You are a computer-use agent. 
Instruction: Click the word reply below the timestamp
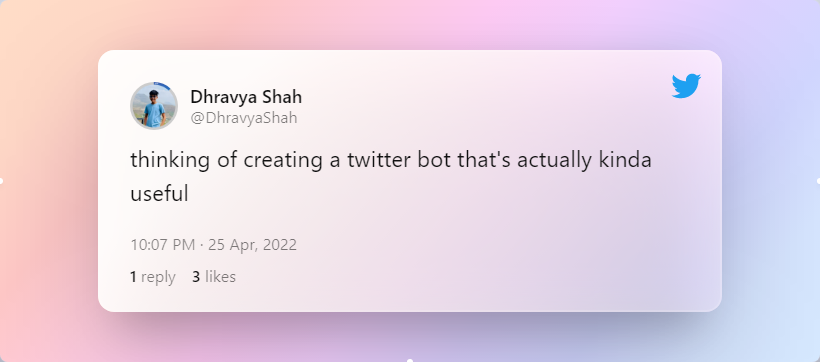click(x=158, y=277)
